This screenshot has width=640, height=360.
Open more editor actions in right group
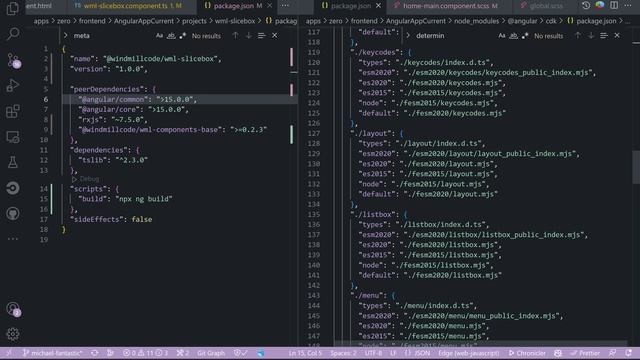pos(628,6)
